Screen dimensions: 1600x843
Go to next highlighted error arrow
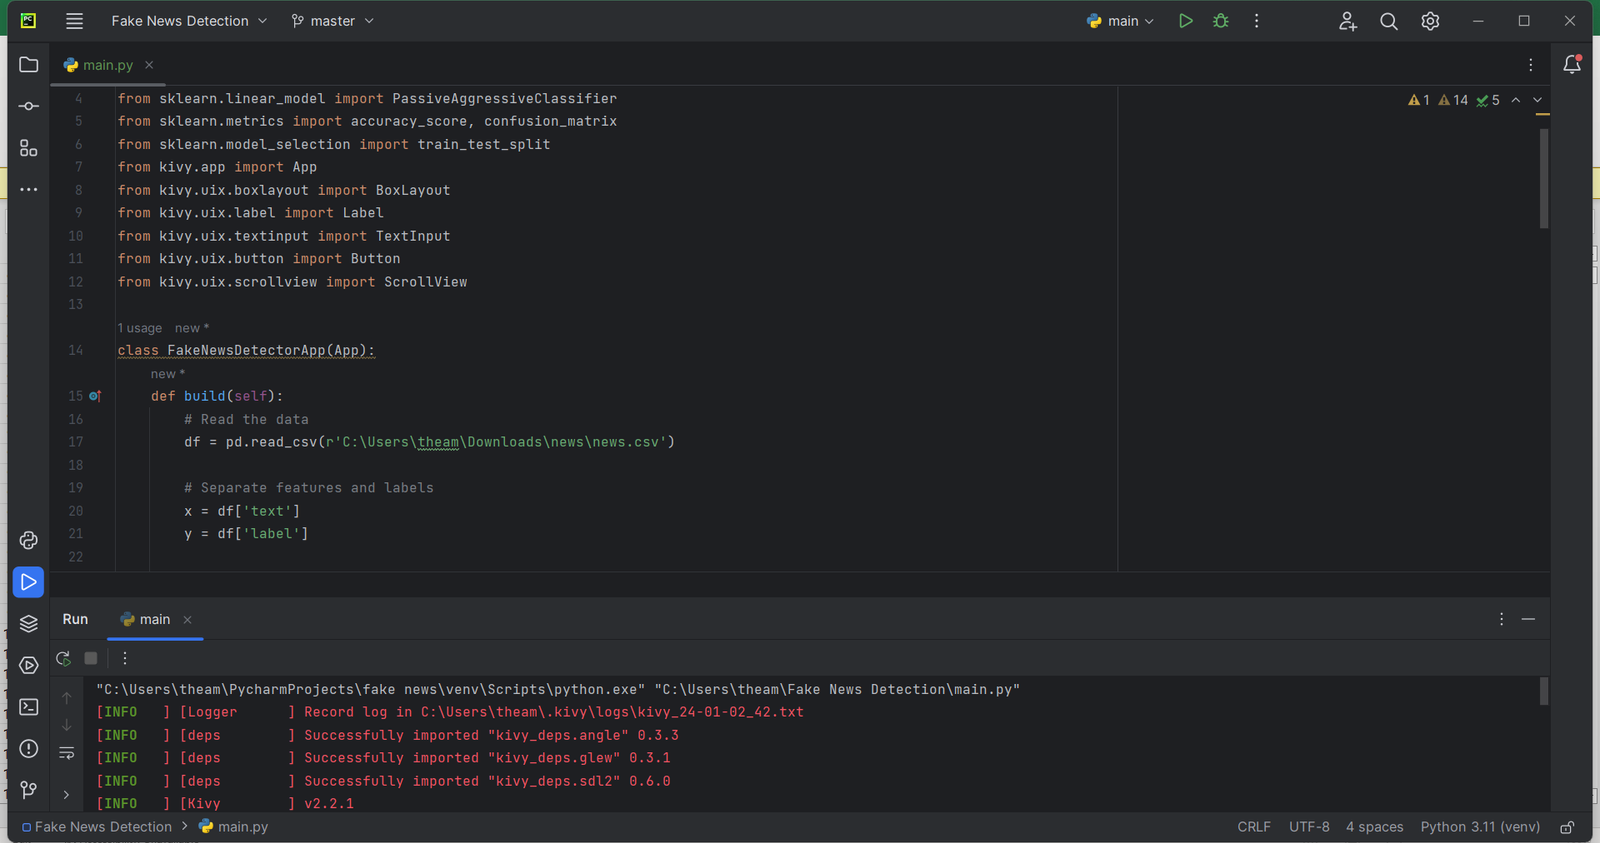click(x=1538, y=100)
